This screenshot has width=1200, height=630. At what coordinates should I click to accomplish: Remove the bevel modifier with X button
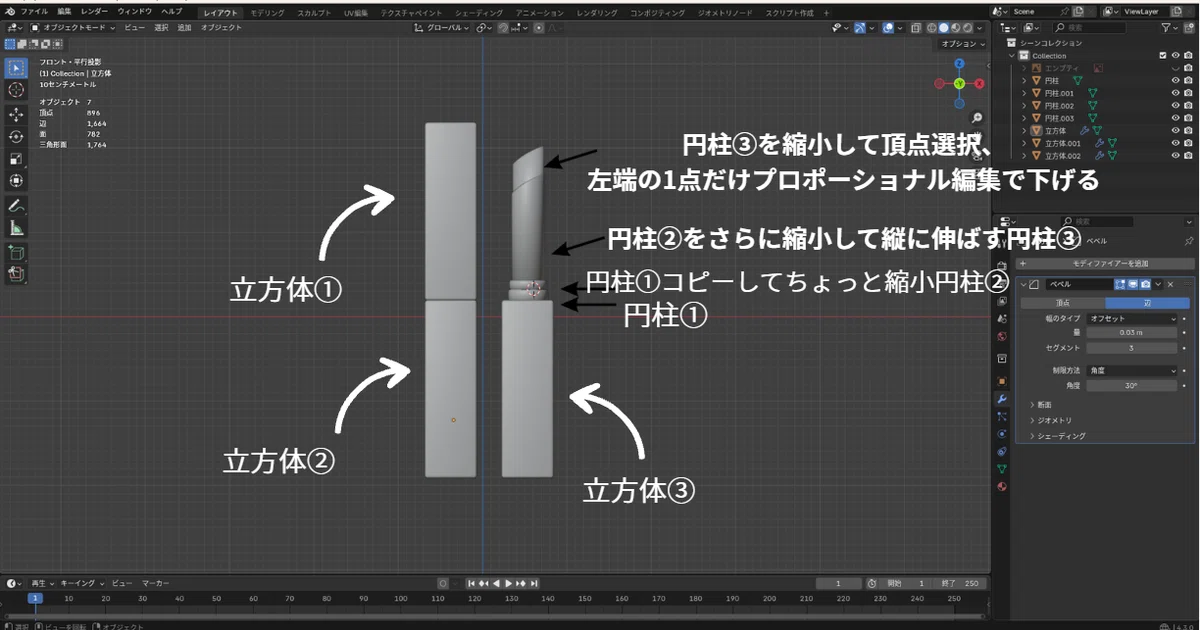1170,284
